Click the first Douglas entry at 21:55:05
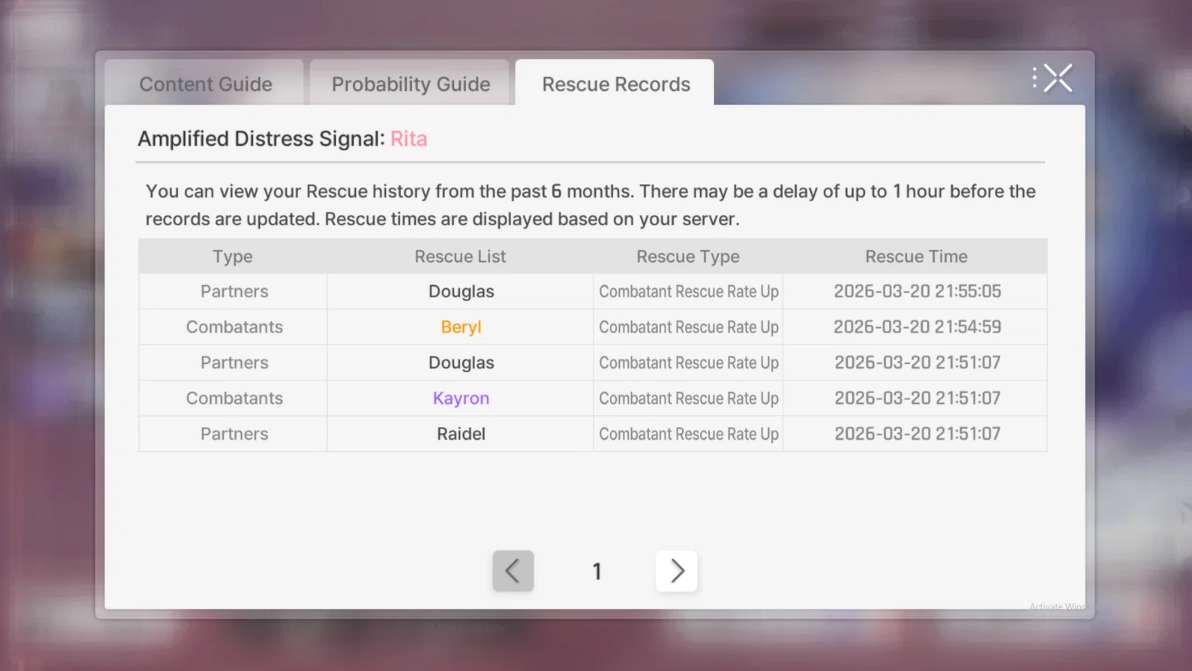This screenshot has width=1192, height=671. tap(461, 291)
